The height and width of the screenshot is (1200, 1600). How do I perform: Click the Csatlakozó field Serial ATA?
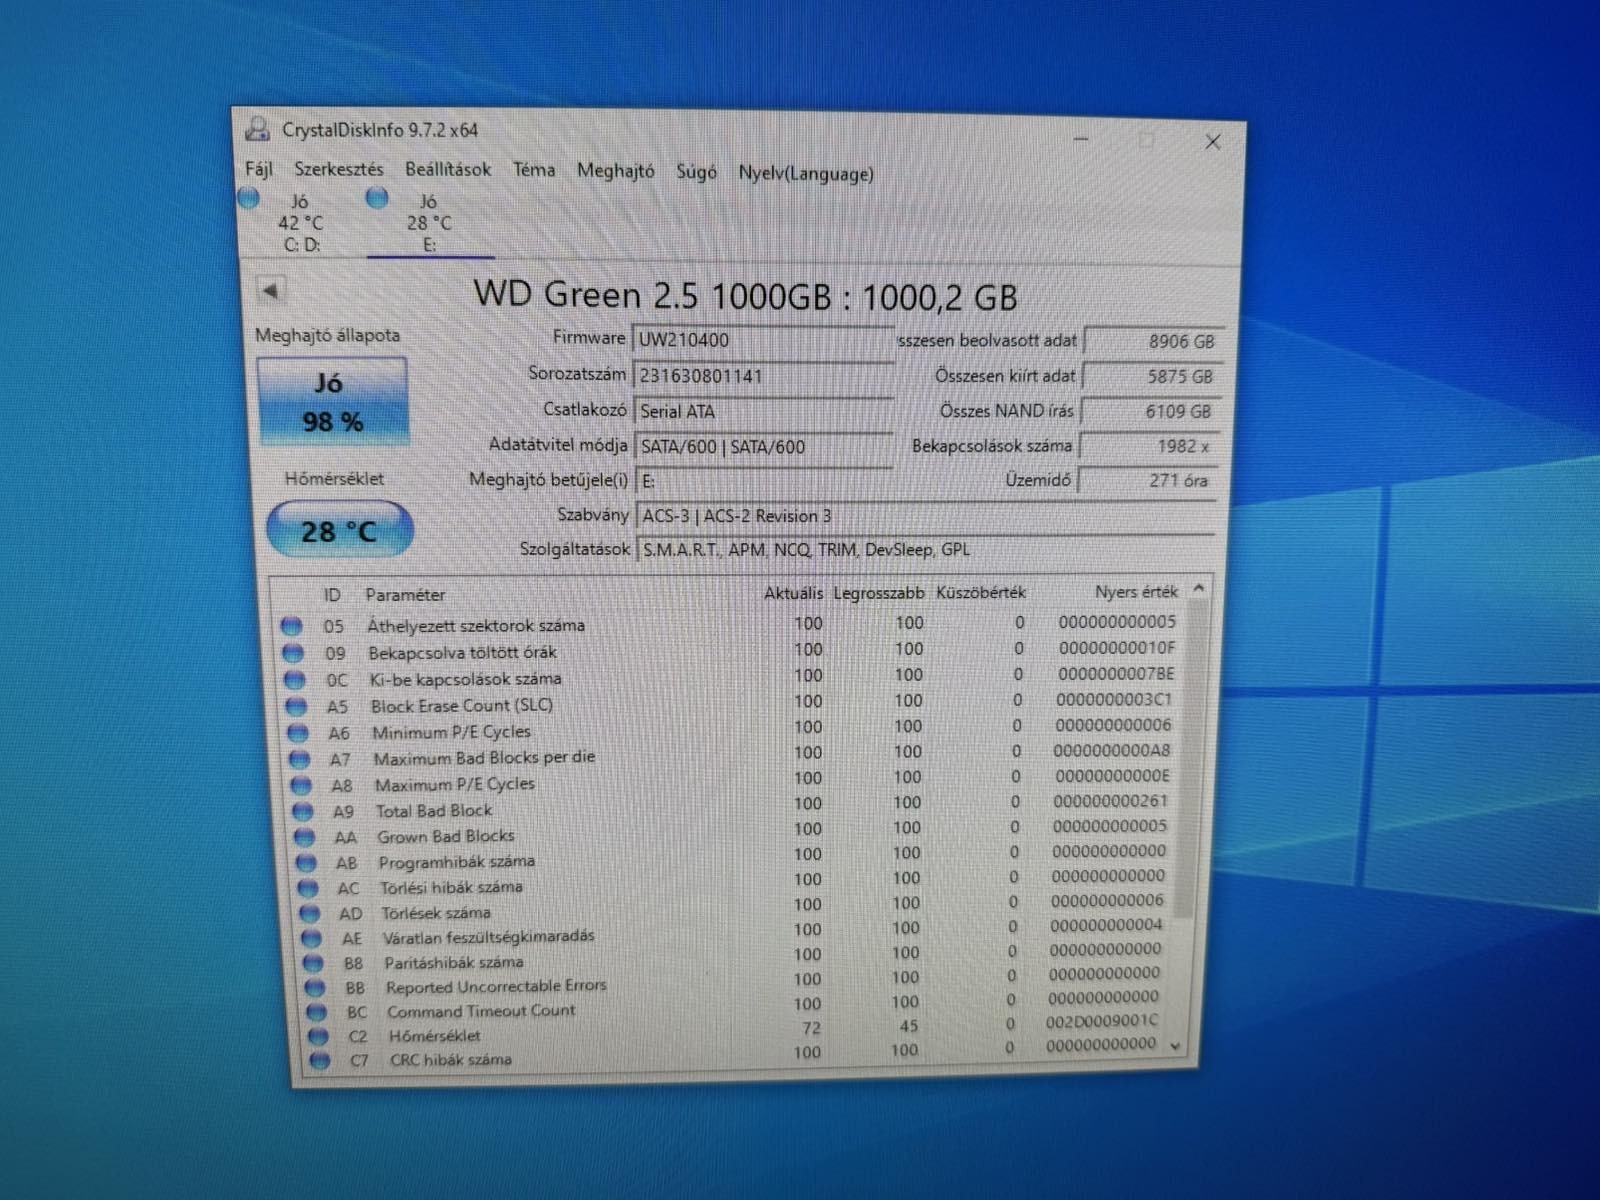(x=763, y=411)
